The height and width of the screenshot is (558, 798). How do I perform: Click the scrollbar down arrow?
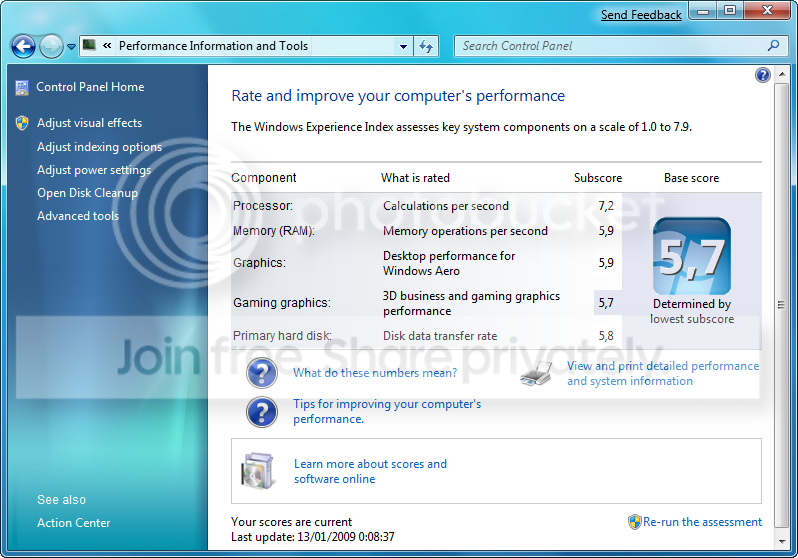click(x=782, y=541)
